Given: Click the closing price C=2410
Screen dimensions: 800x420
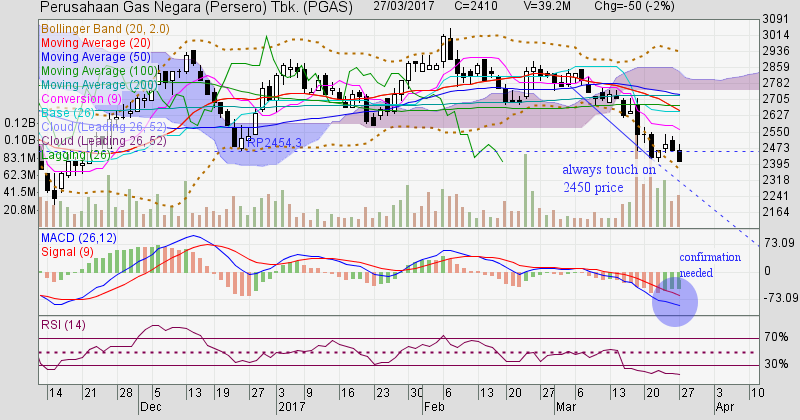Looking at the screenshot, I should point(477,6).
